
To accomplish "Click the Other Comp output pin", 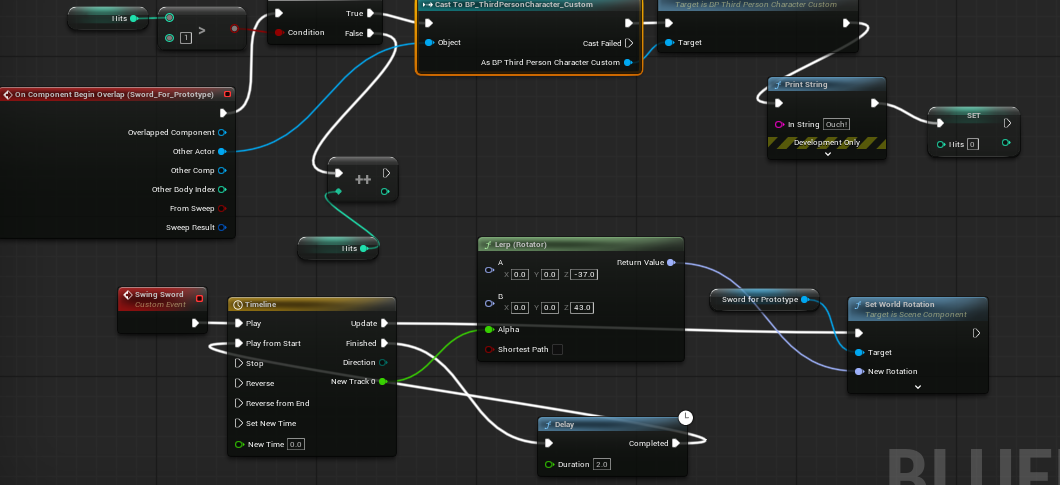I will point(222,170).
